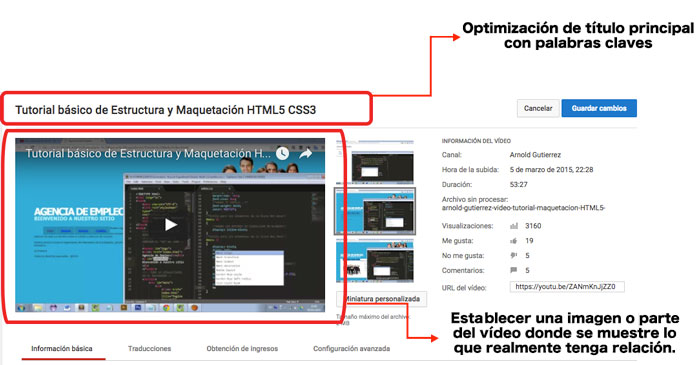Open the Obtención de ingresos tab

pos(242,348)
